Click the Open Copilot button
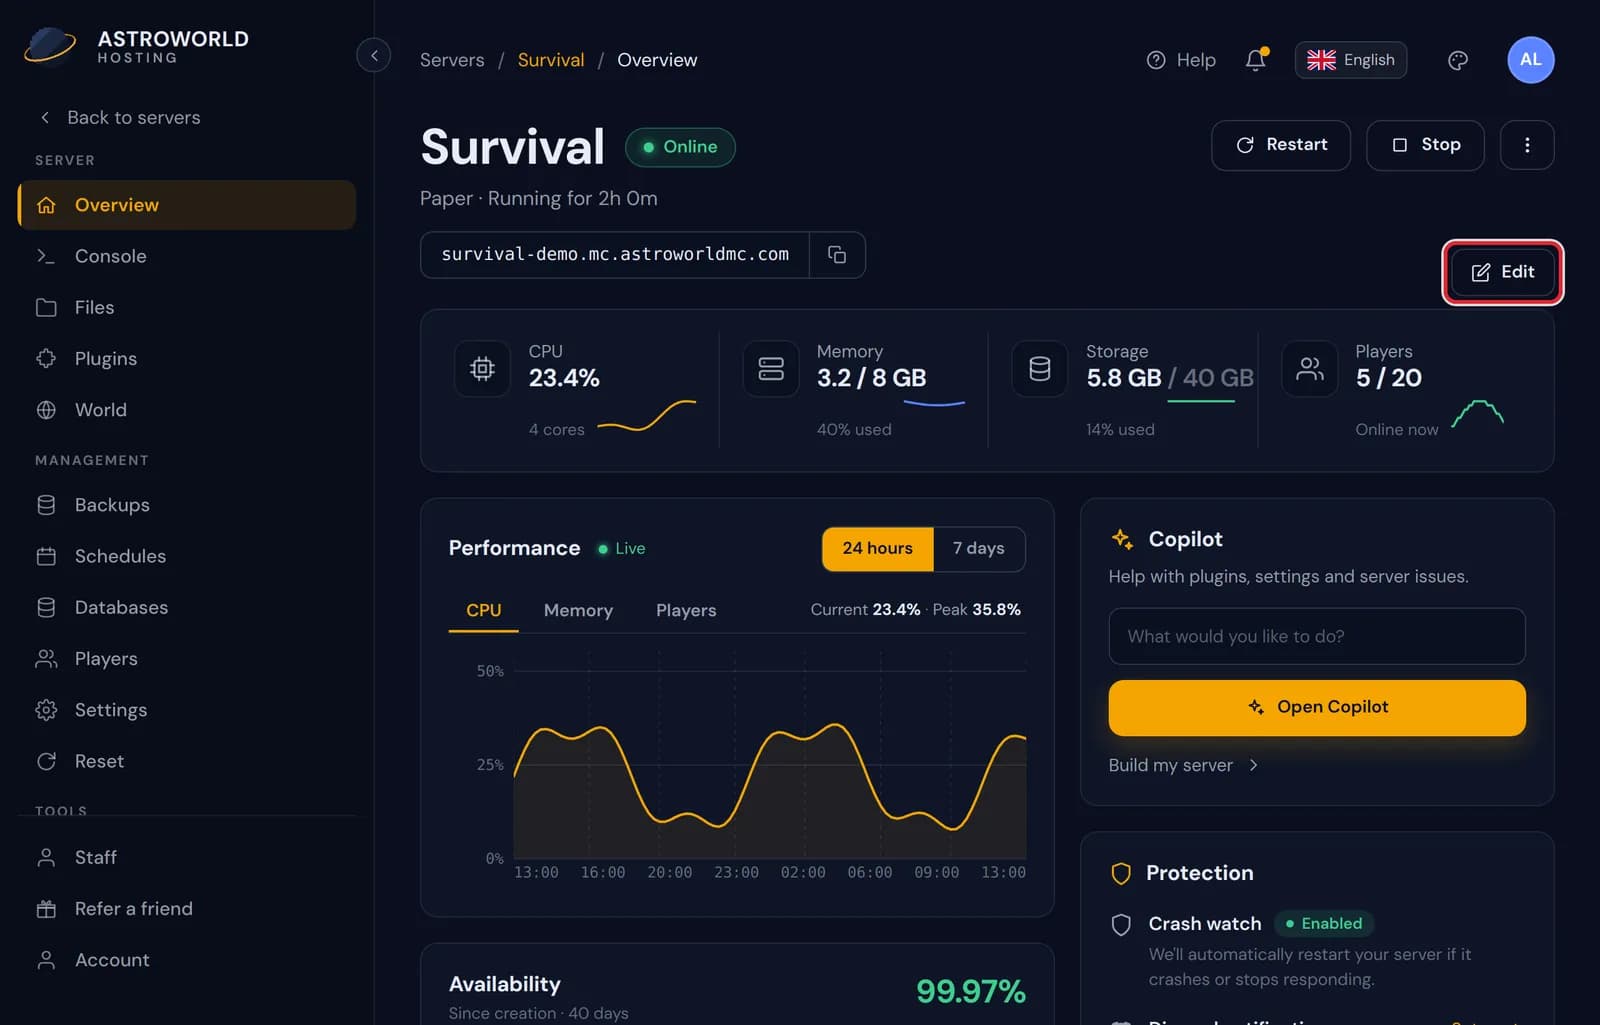 (x=1317, y=708)
